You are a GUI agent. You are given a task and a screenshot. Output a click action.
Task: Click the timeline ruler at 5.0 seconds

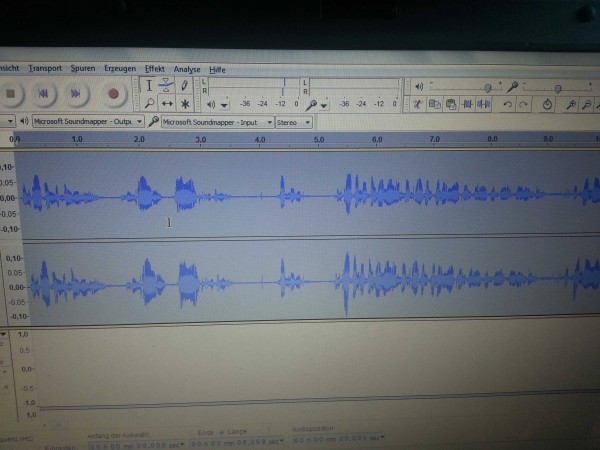pos(319,140)
